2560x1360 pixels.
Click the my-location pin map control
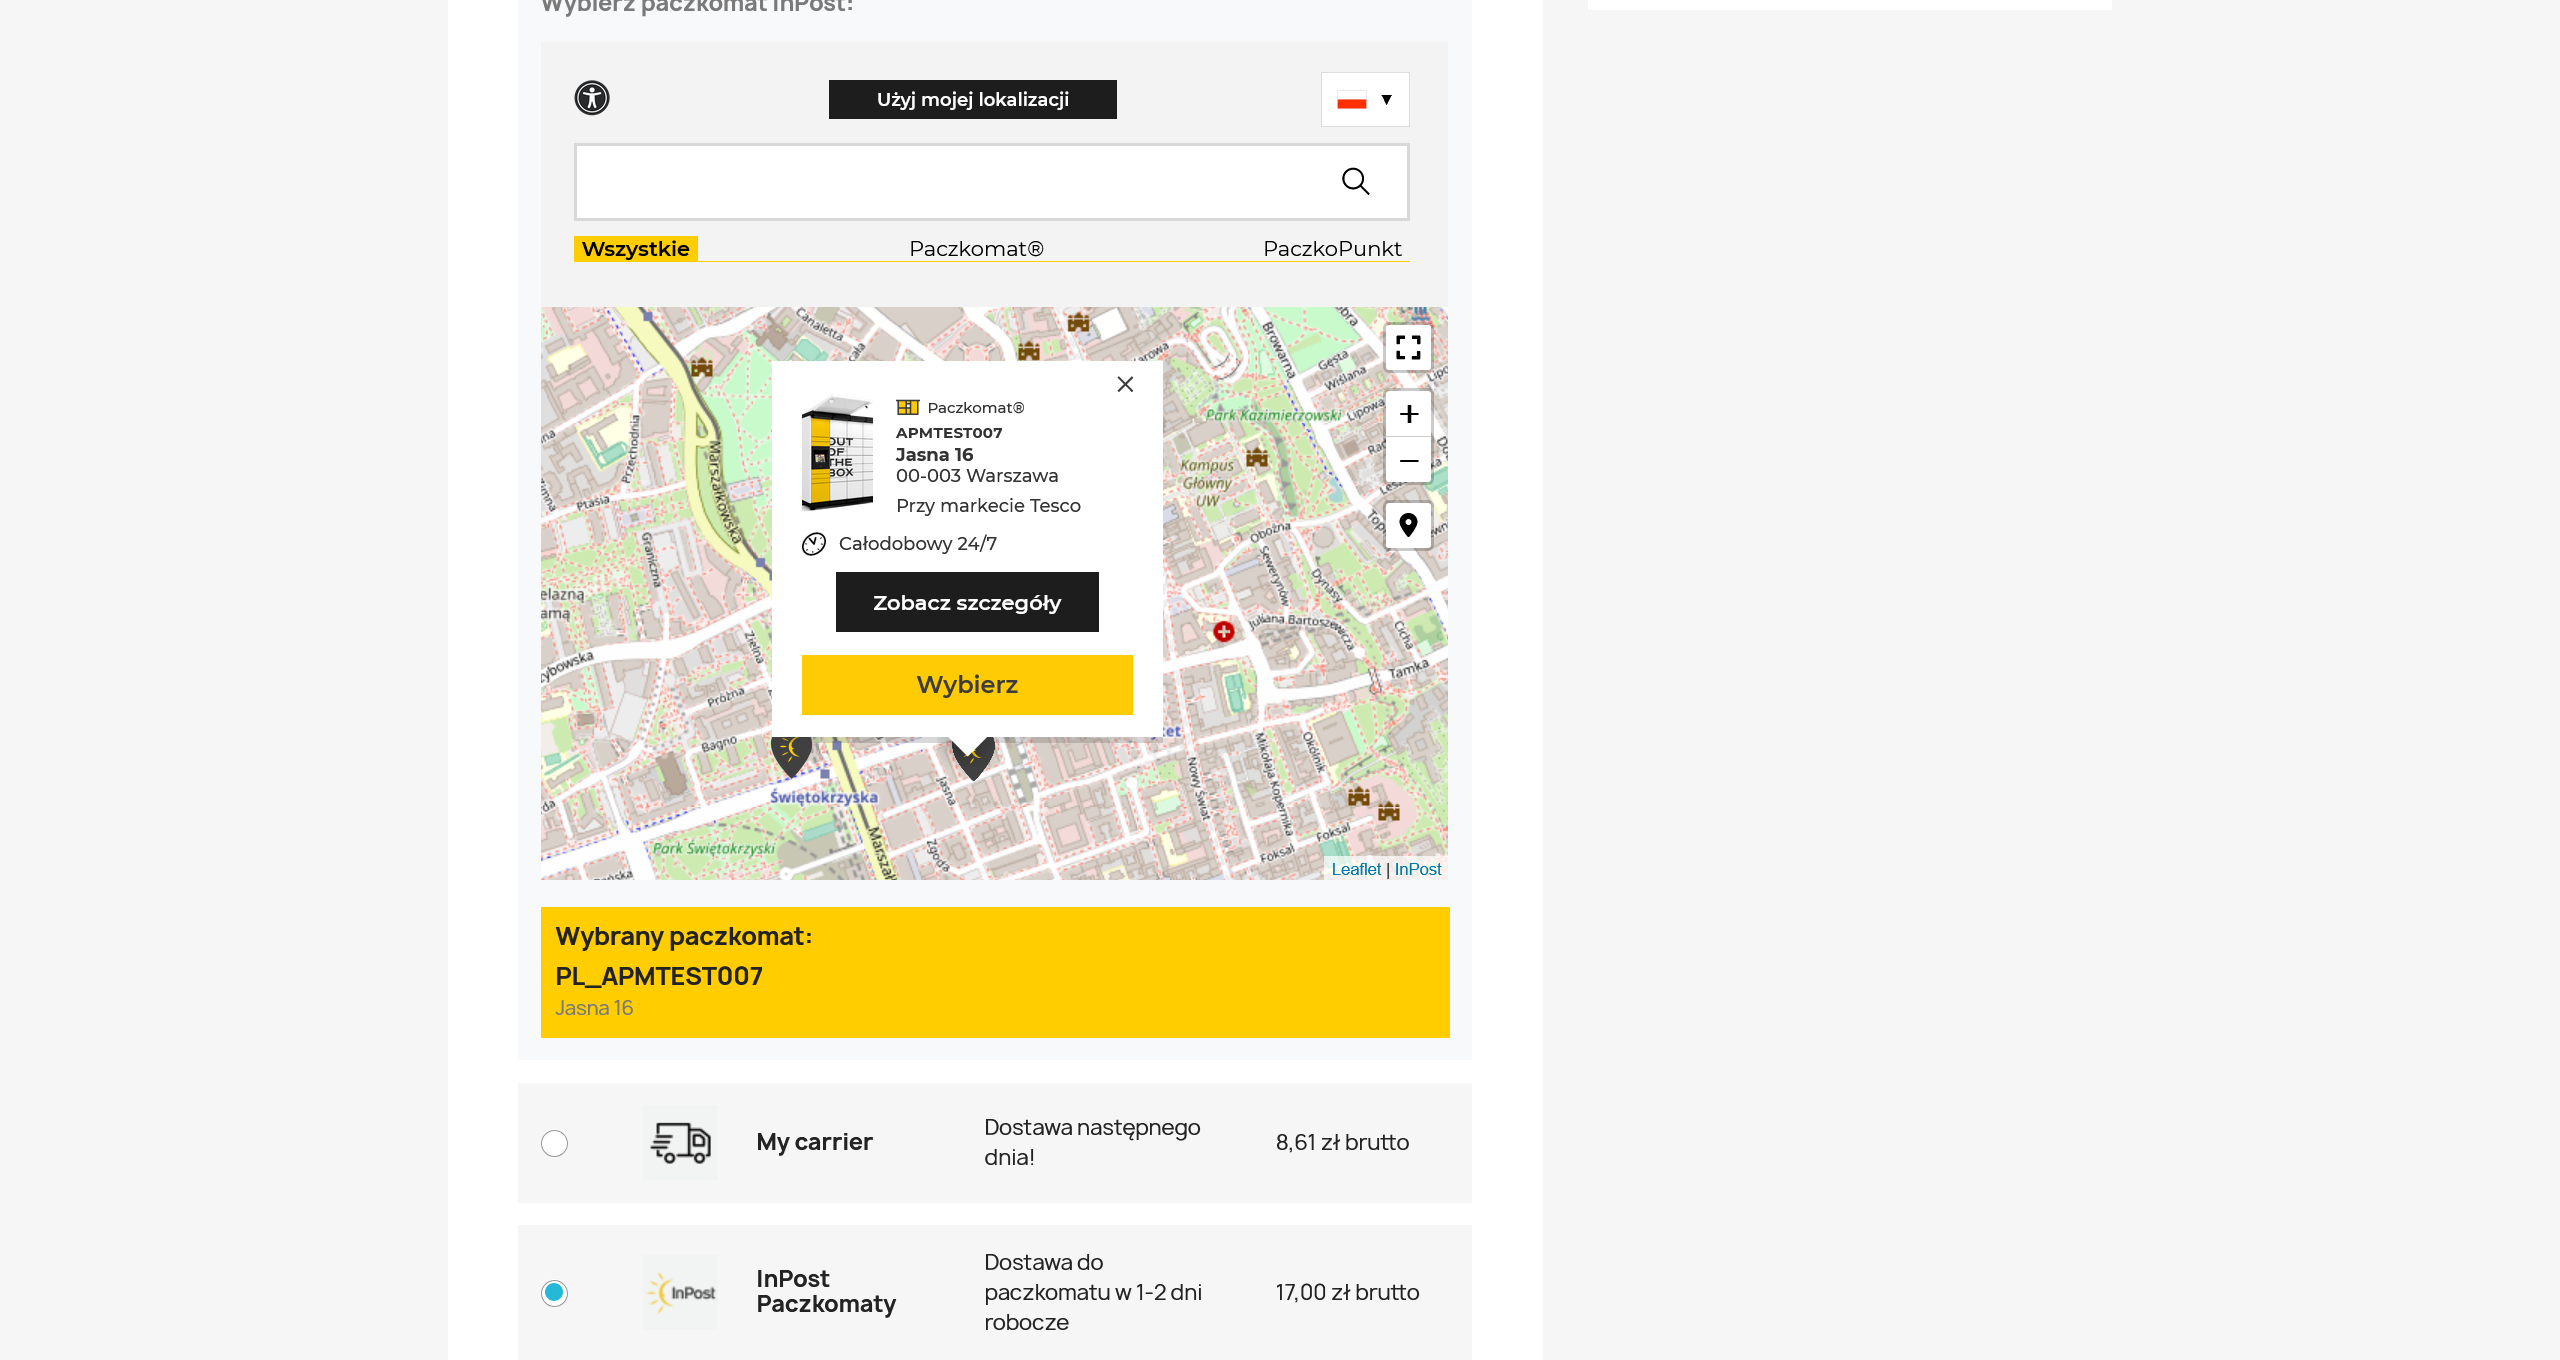[x=1408, y=525]
